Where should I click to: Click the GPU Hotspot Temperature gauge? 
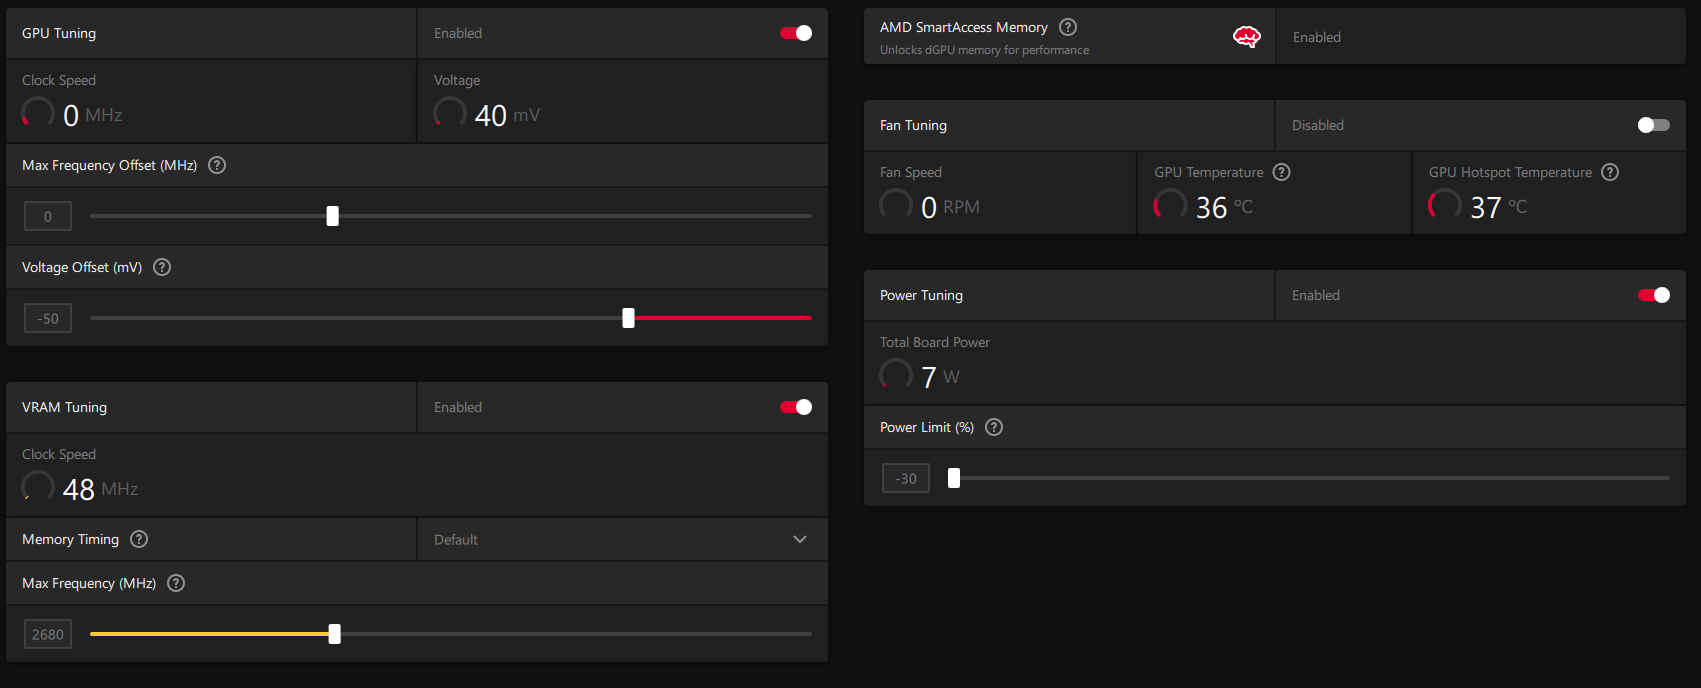1445,205
